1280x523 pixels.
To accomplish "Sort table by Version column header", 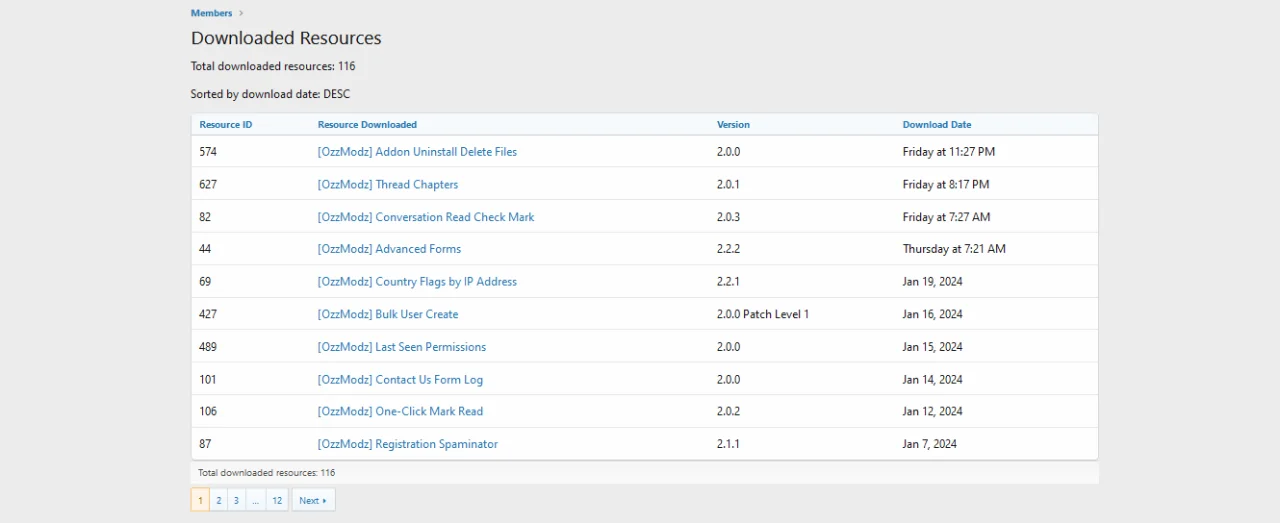I will 733,125.
